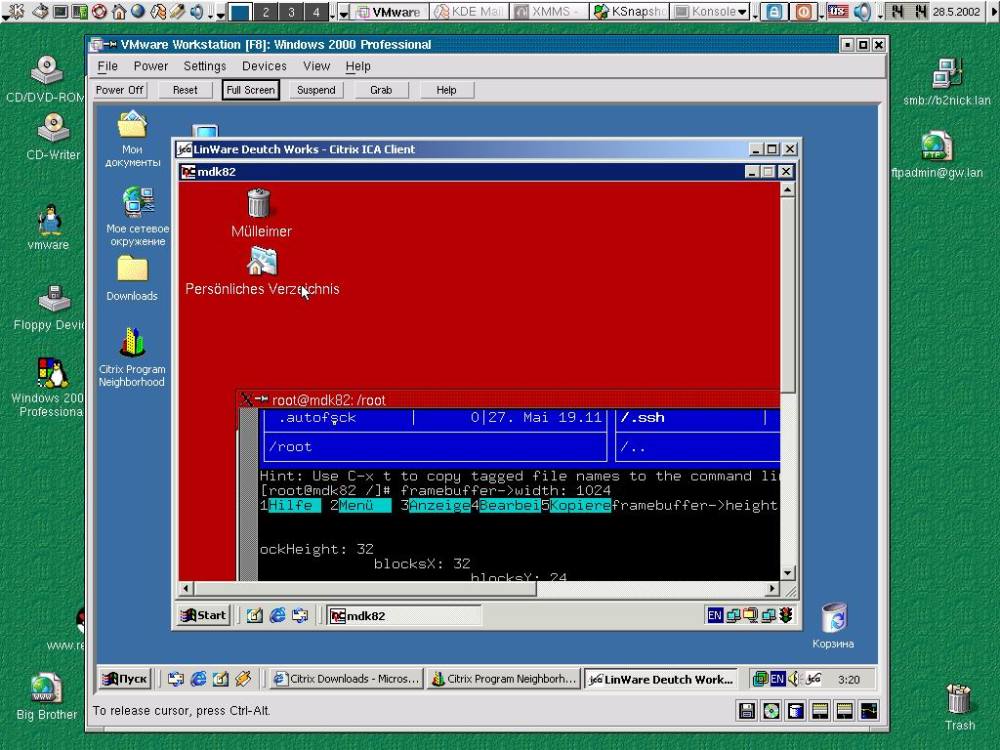This screenshot has height=750, width=1000.
Task: Click the horizontal scrollbar thumb in ICA window
Action: pos(365,588)
